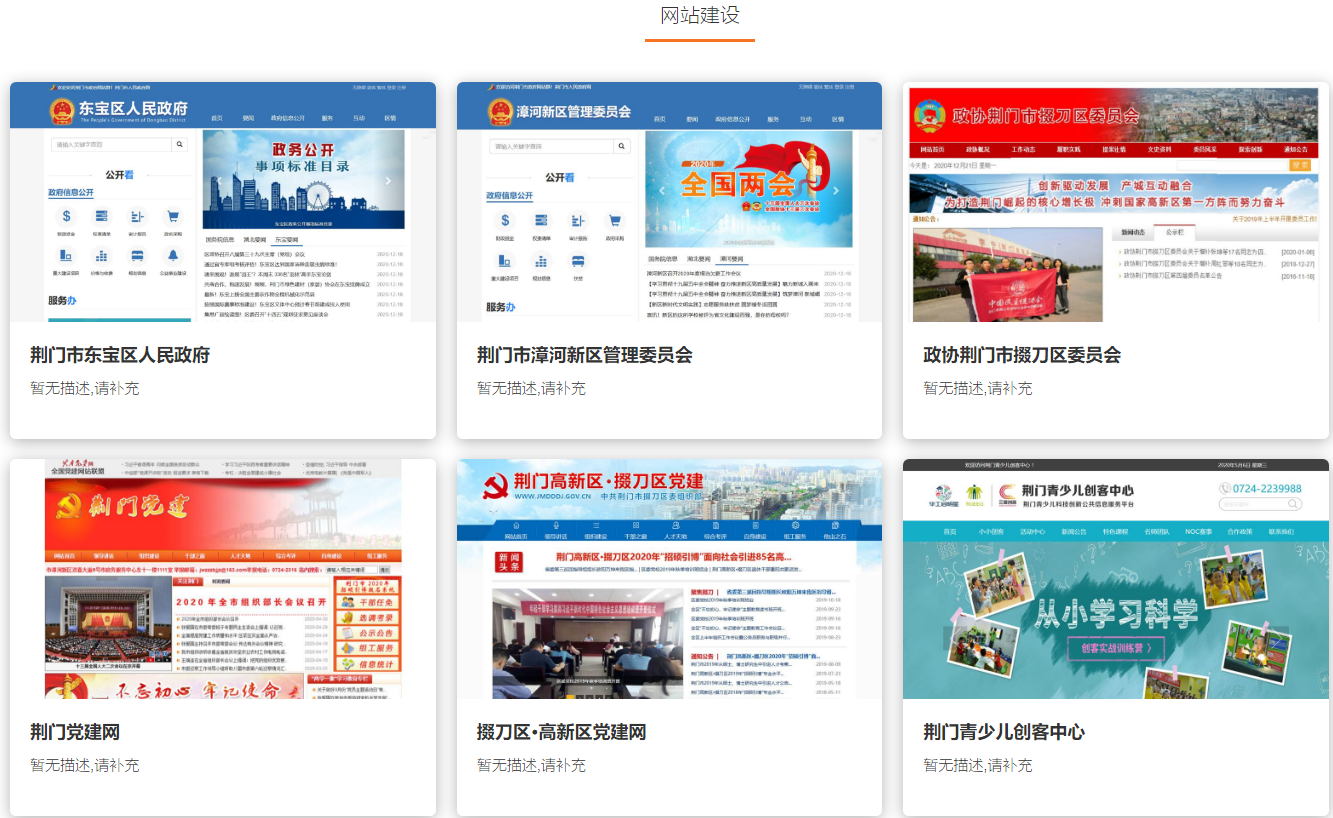Open the 荆门党建网 title link
The image size is (1333, 818).
75,732
